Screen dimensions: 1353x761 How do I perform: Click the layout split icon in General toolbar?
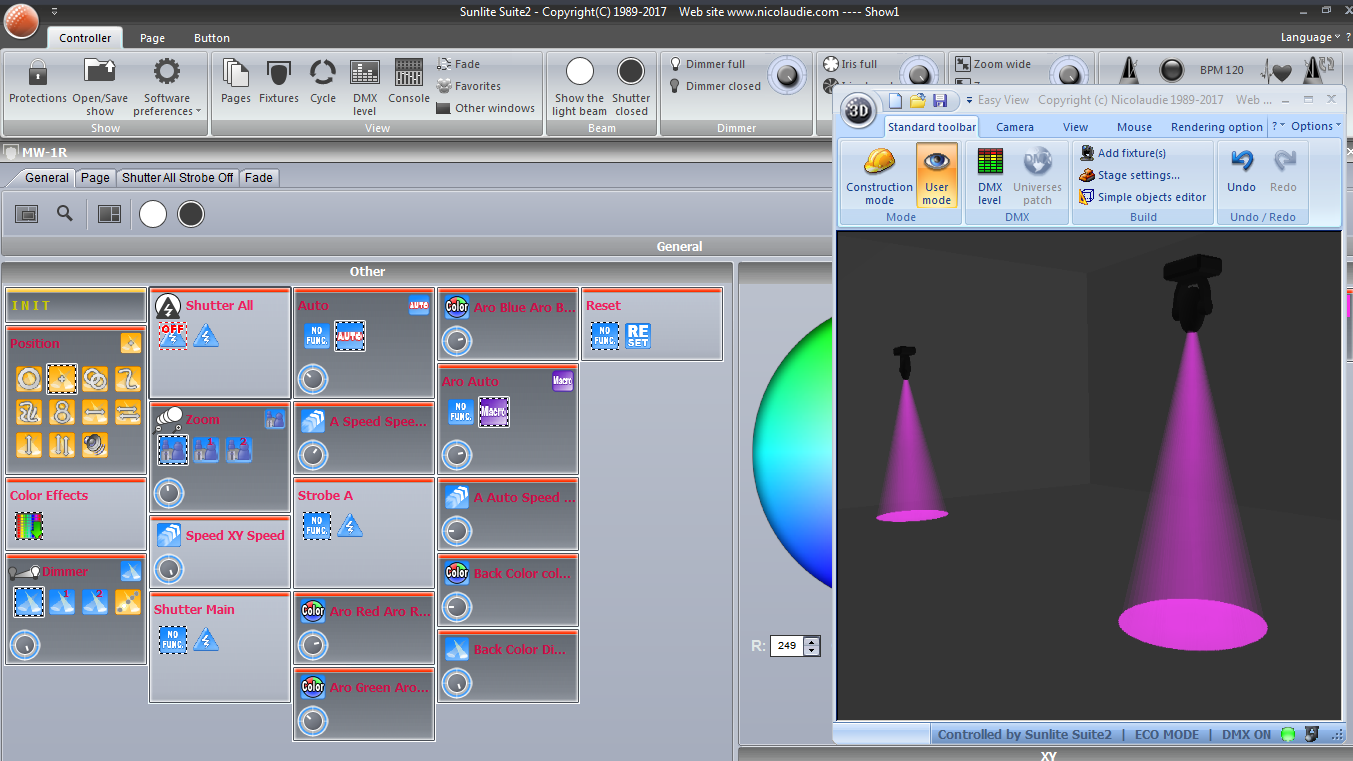click(108, 214)
